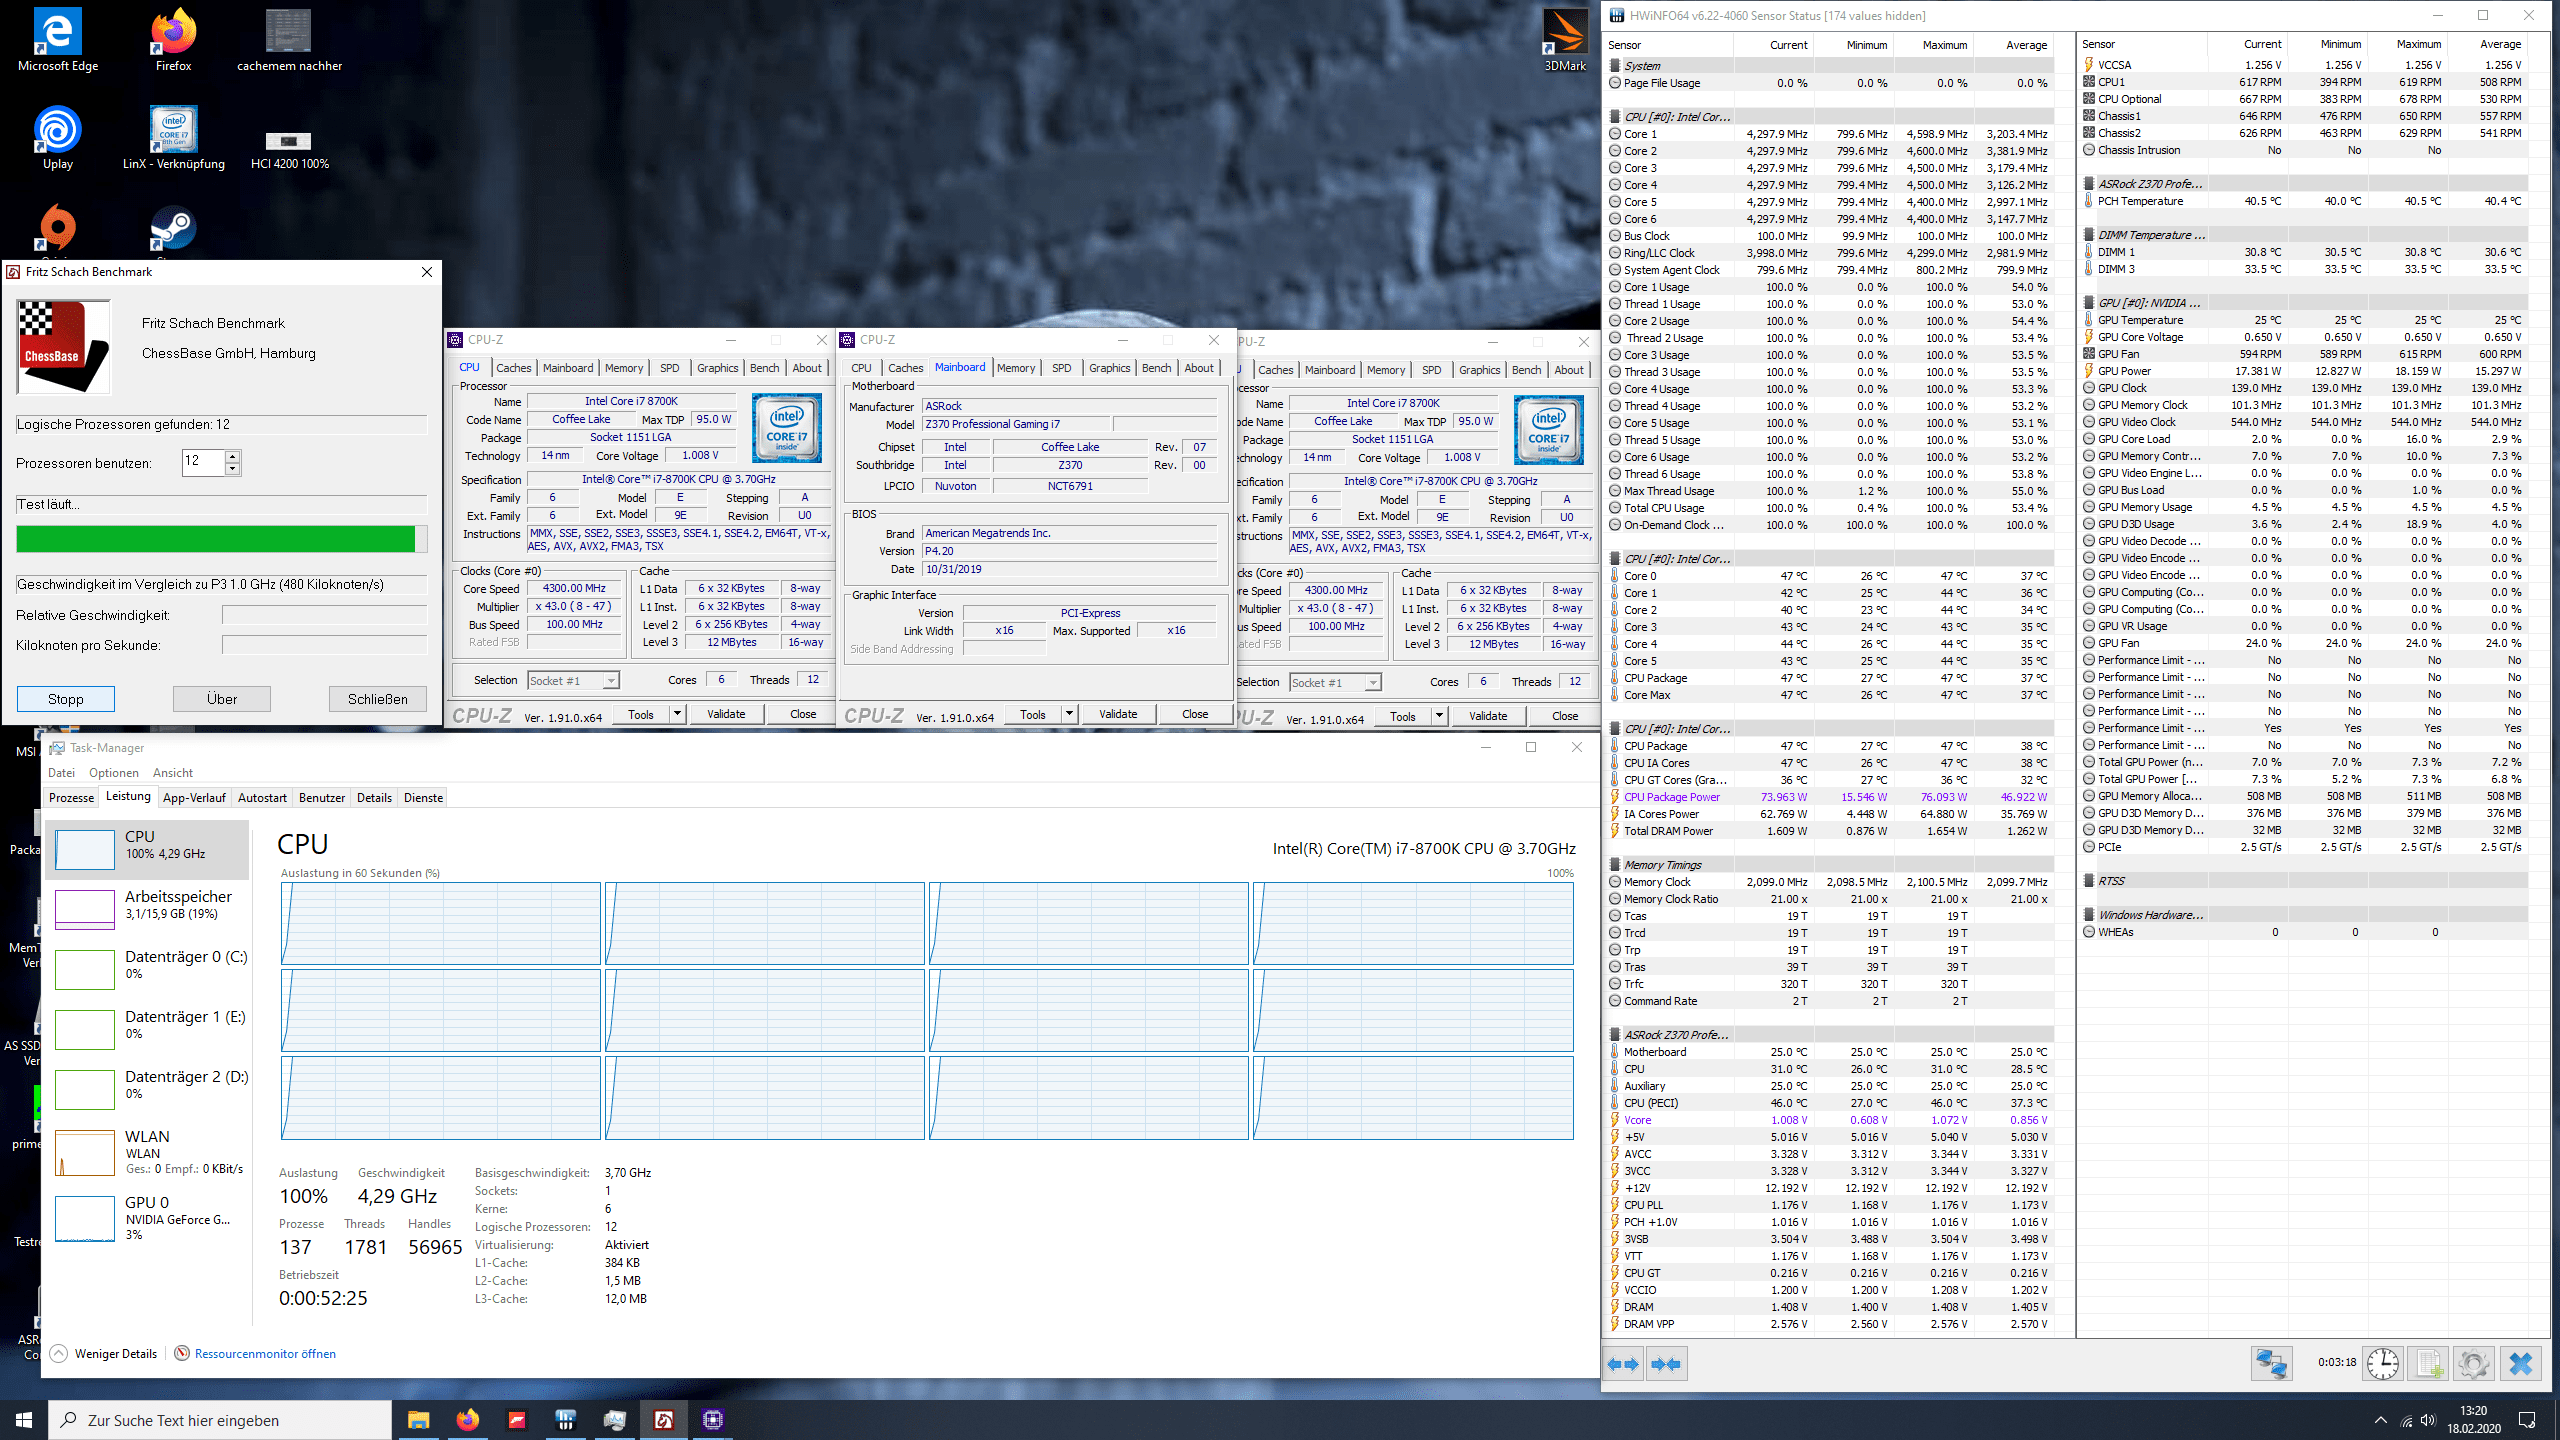The height and width of the screenshot is (1440, 2560).
Task: Open the Windows Start menu
Action: tap(24, 1420)
